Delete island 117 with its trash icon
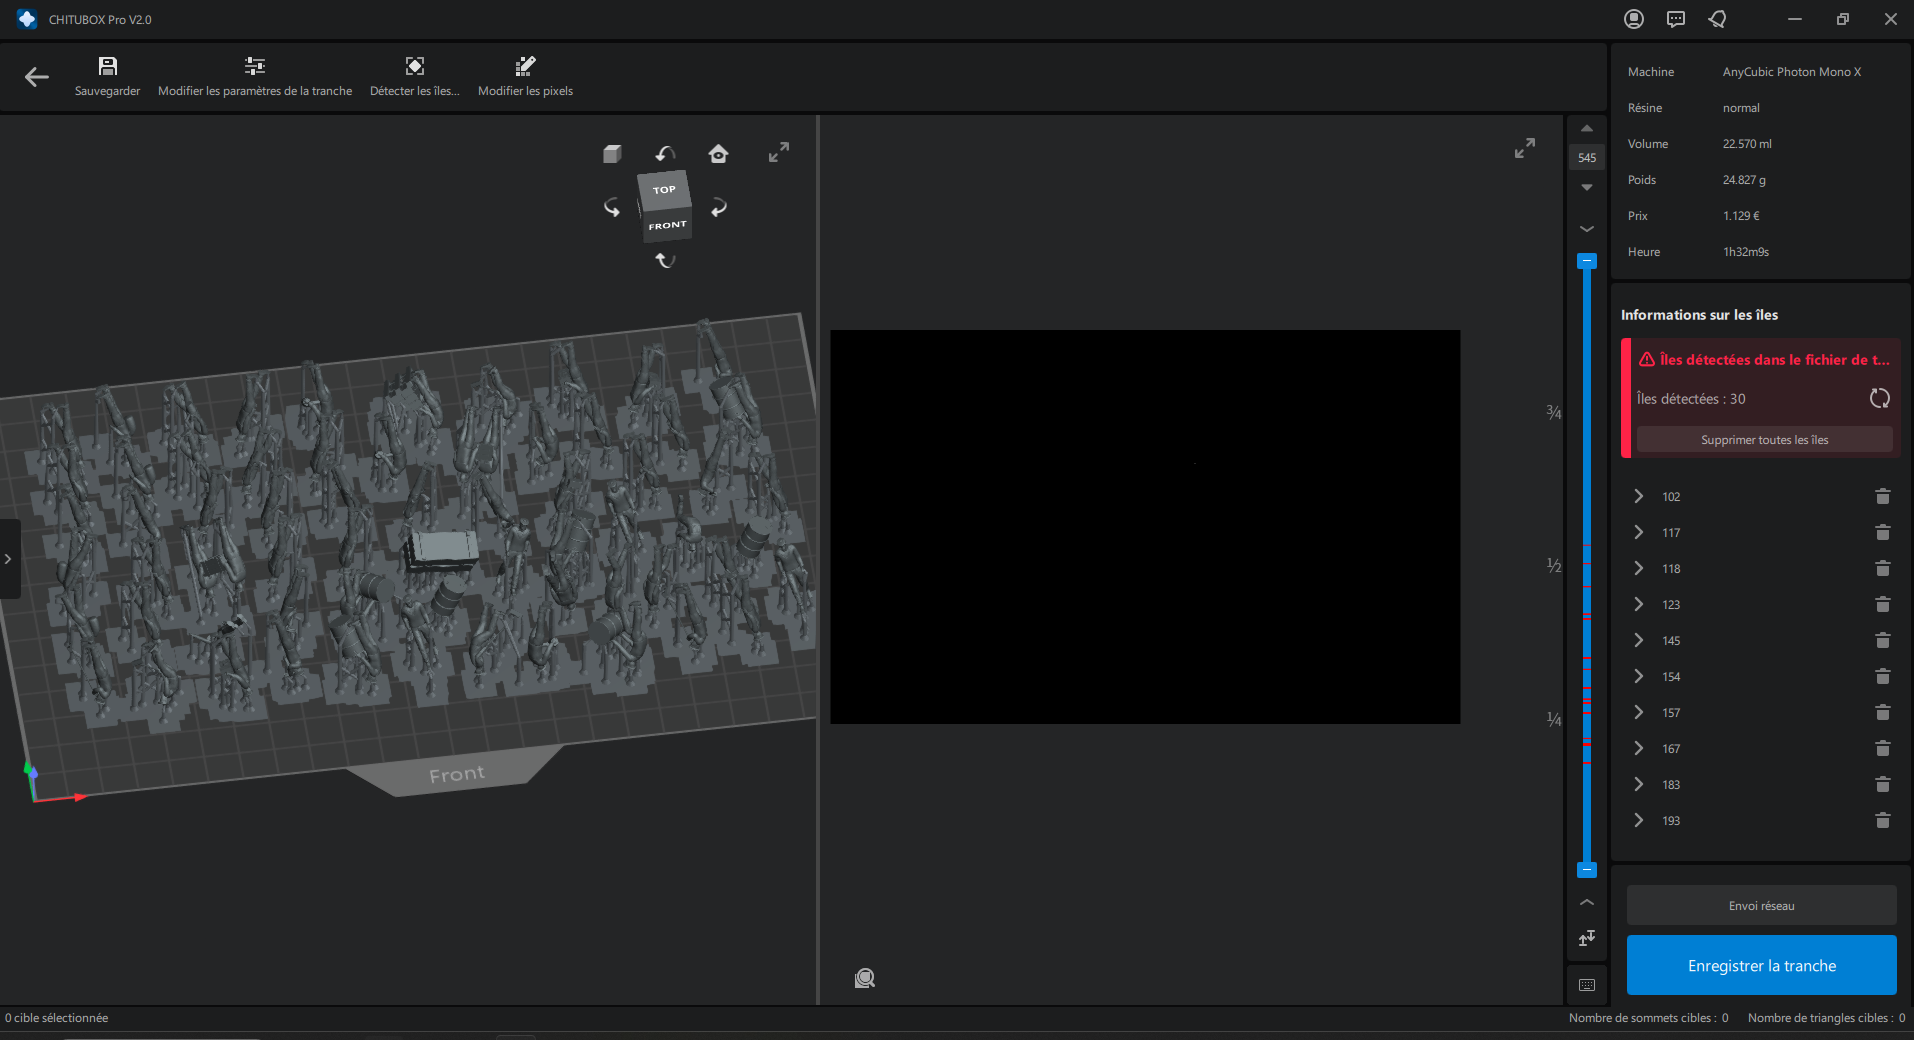Image resolution: width=1914 pixels, height=1040 pixels. tap(1883, 532)
